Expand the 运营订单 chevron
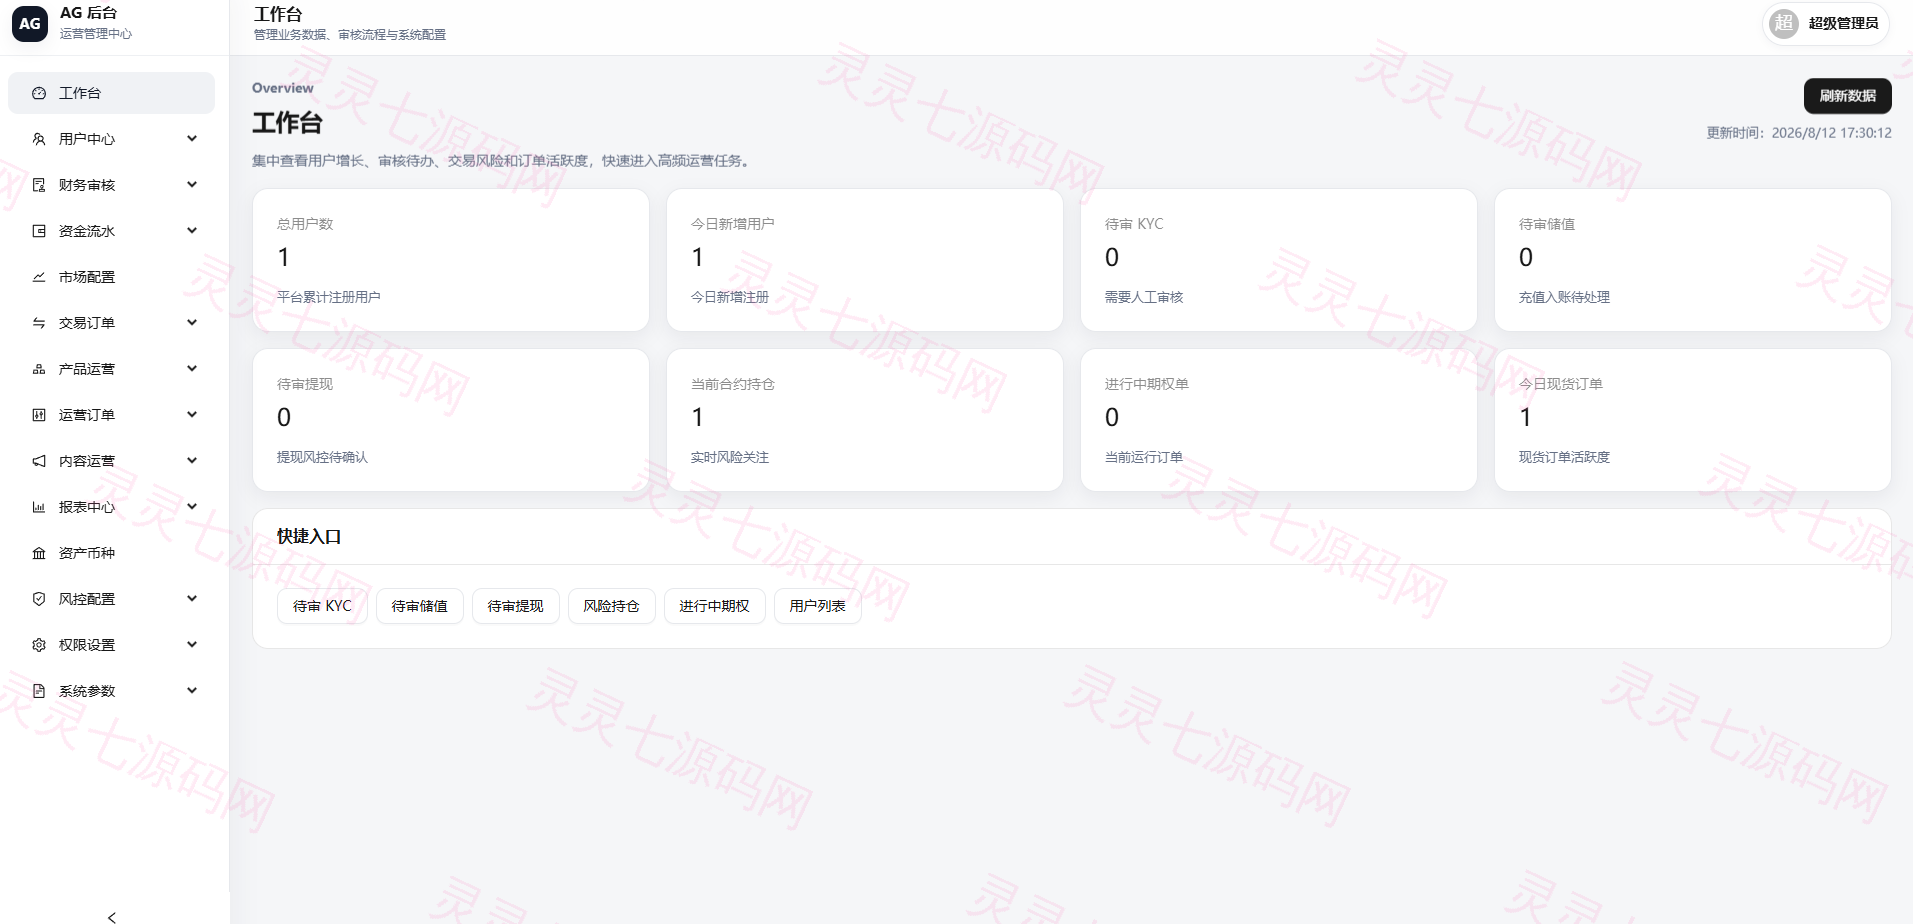 (x=192, y=415)
